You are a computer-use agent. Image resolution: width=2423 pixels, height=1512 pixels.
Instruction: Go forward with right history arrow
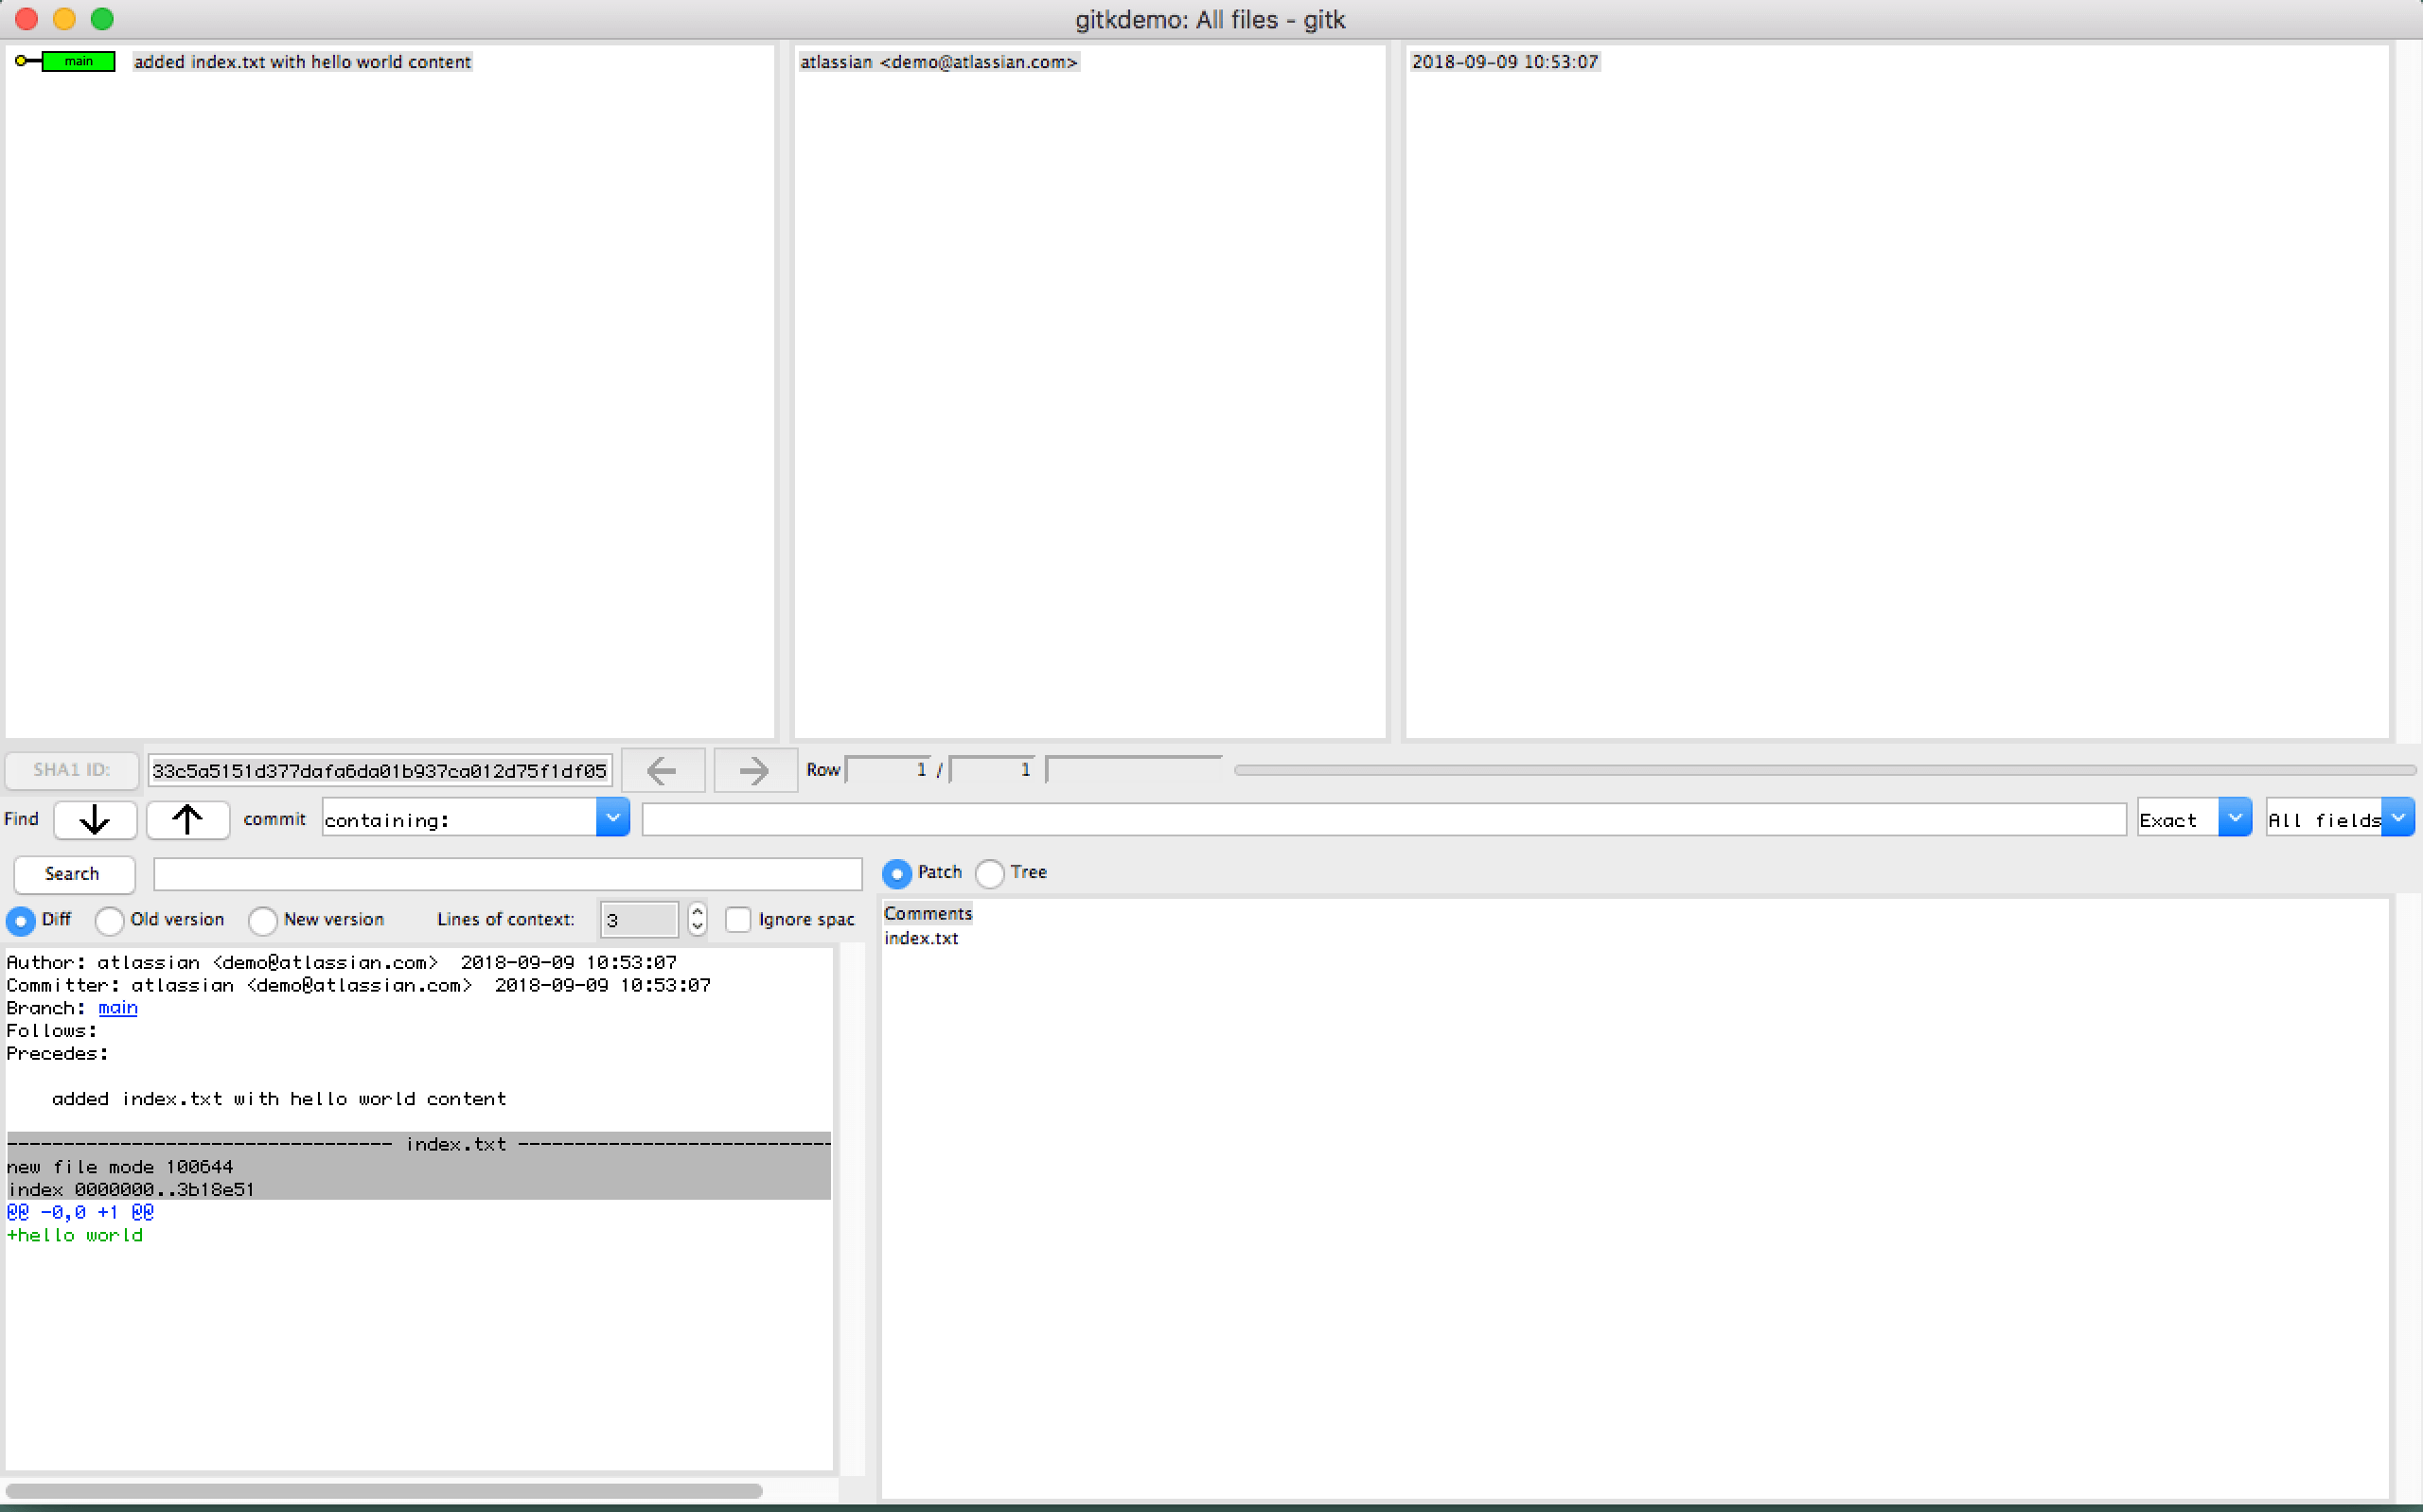[x=754, y=770]
